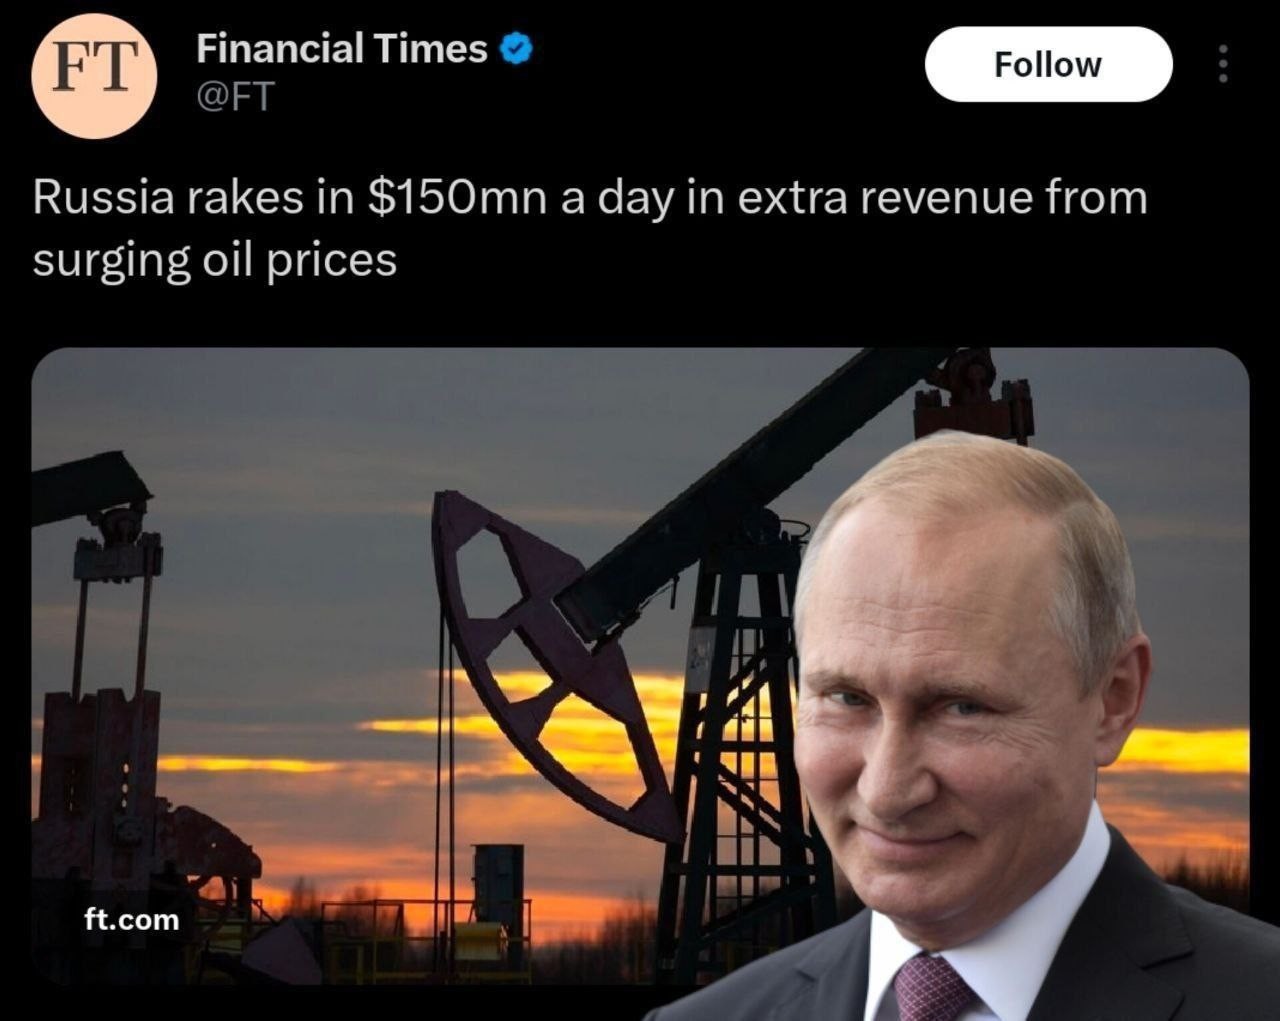Open the ft.com domain label on the card
The height and width of the screenshot is (1021, 1280).
pyautogui.click(x=131, y=919)
